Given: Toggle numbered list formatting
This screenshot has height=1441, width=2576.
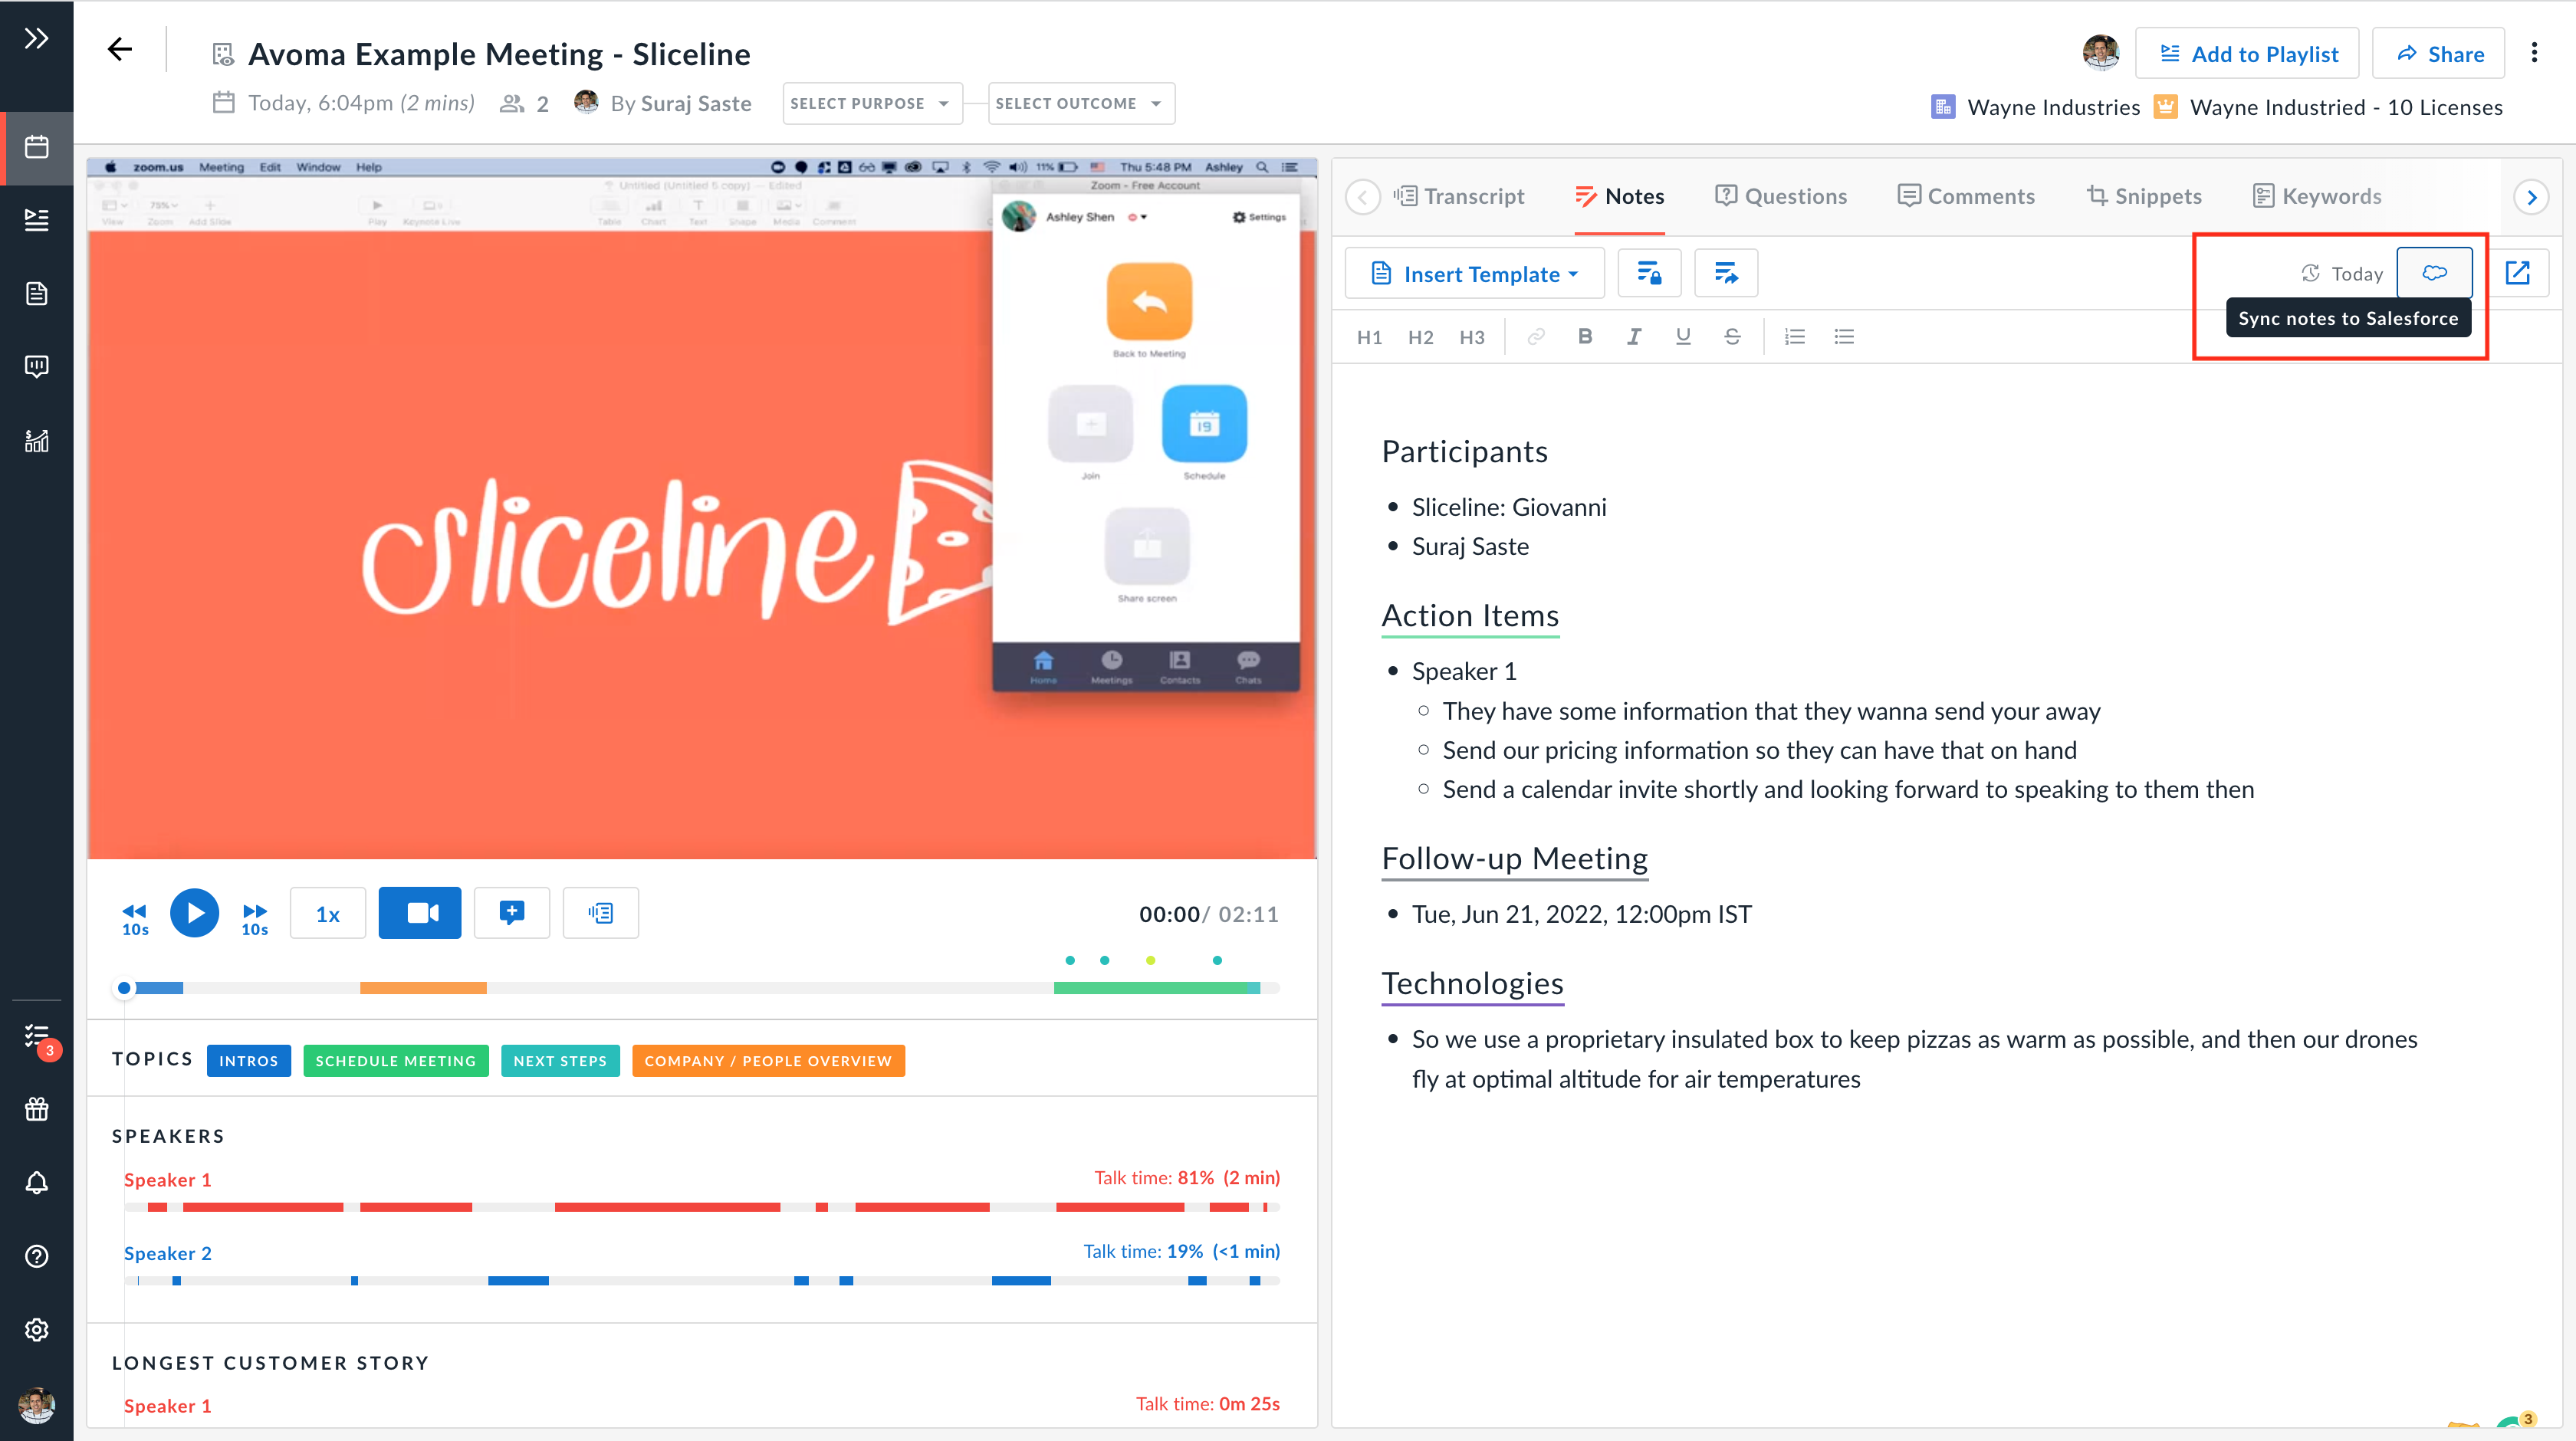Looking at the screenshot, I should click(x=1795, y=337).
